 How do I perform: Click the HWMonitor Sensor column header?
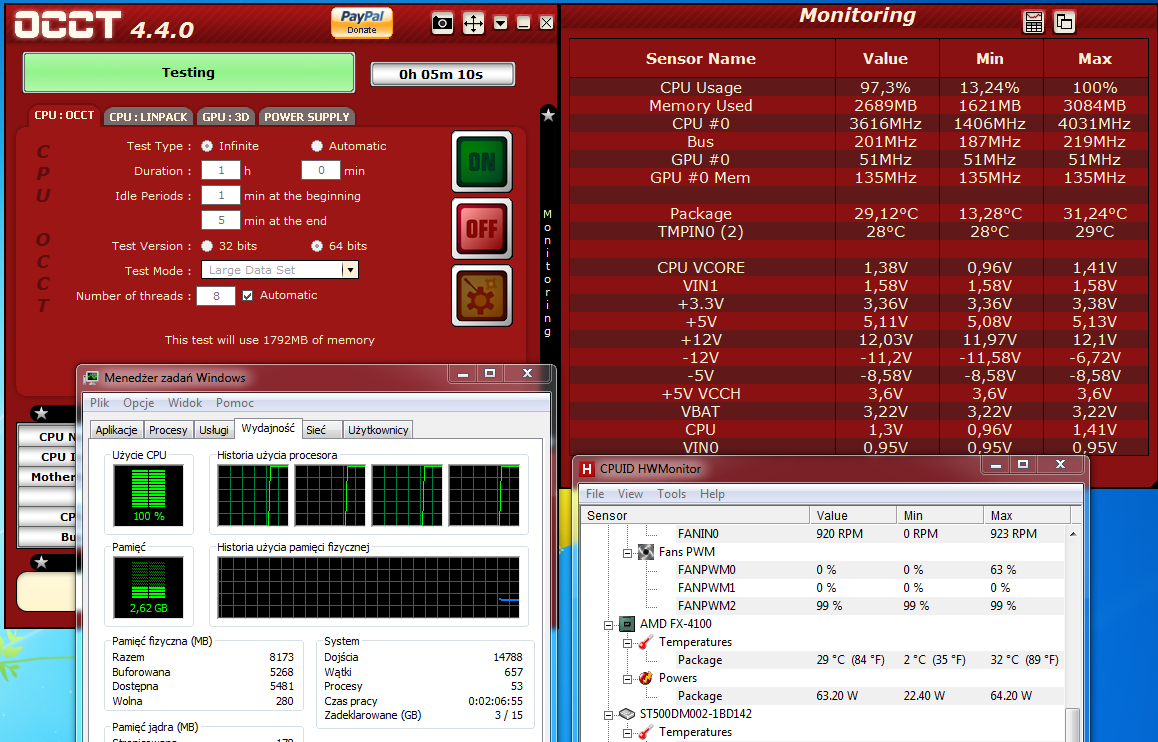695,515
